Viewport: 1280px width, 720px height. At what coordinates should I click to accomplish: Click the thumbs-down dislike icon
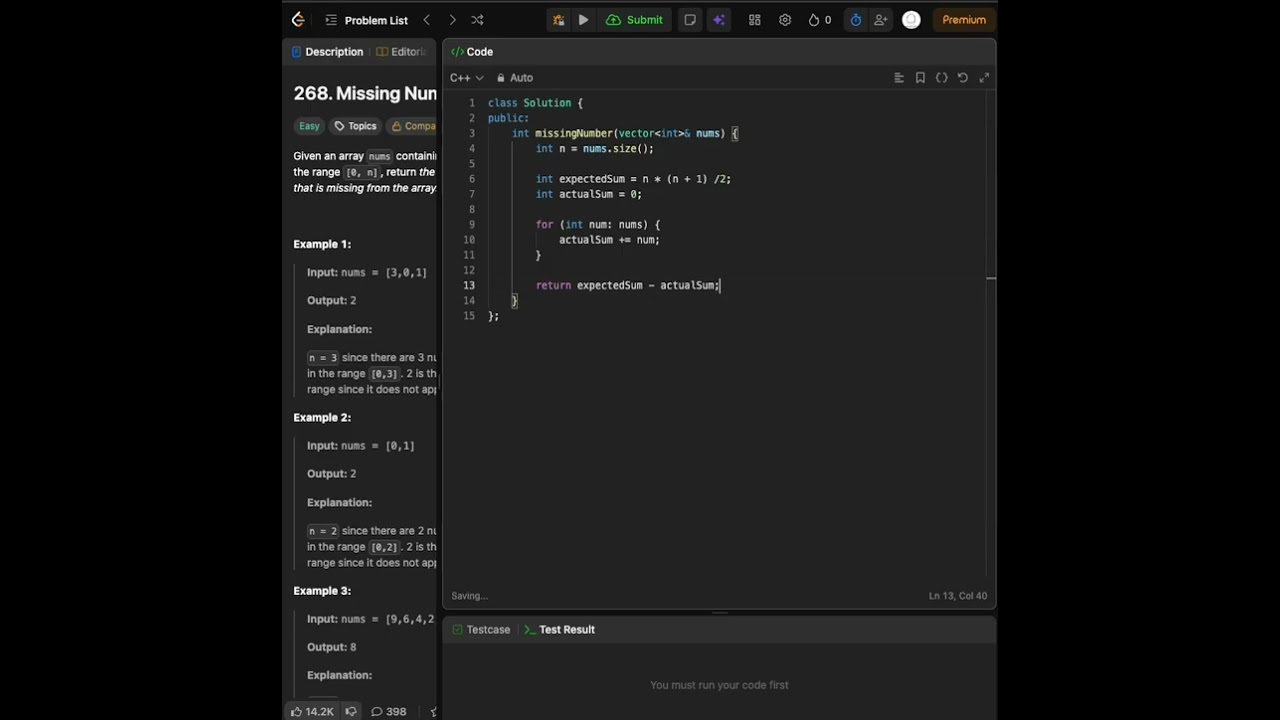[351, 712]
